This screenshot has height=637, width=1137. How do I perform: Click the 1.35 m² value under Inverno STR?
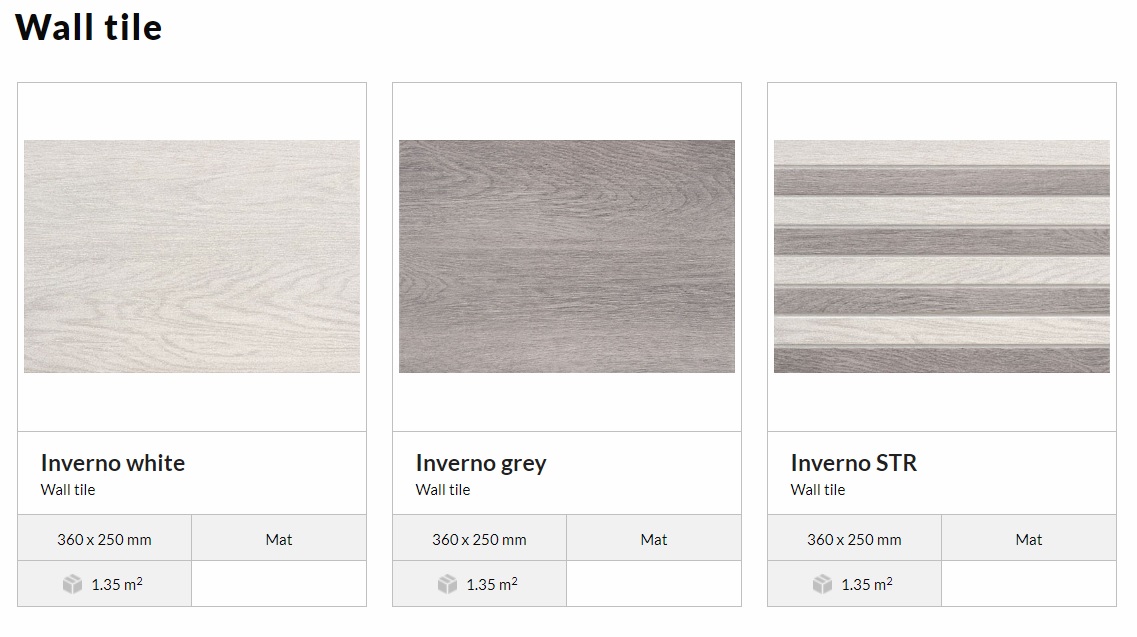(x=867, y=584)
